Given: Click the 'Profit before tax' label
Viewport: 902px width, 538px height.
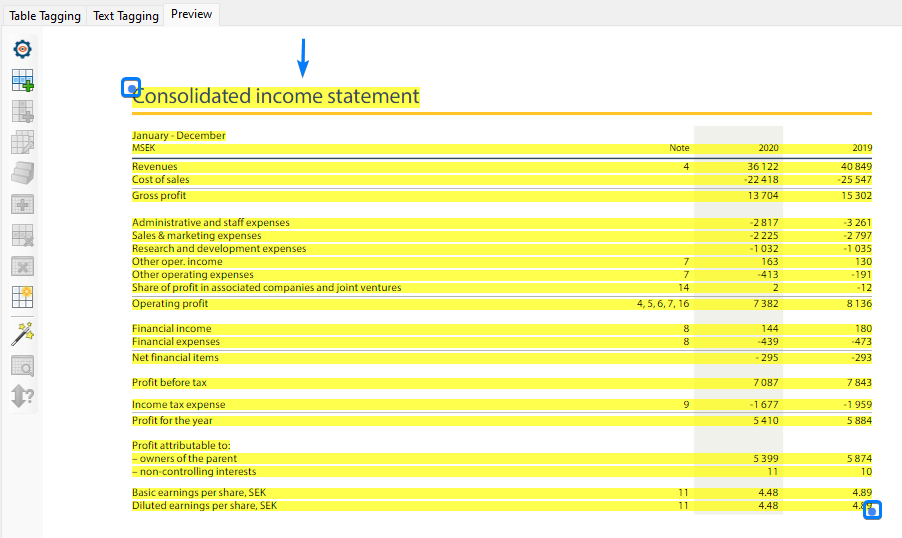Looking at the screenshot, I should tap(169, 383).
